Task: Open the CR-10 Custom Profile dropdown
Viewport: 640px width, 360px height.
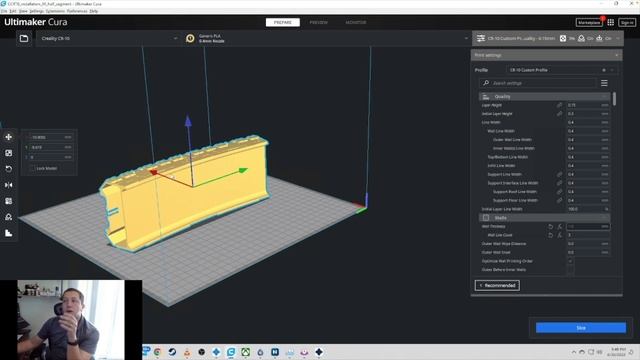Action: 561,70
